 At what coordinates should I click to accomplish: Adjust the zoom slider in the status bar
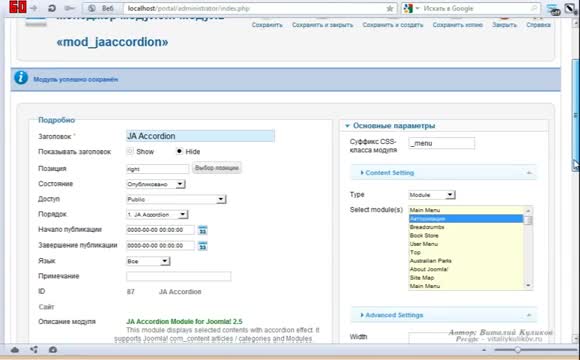517,350
